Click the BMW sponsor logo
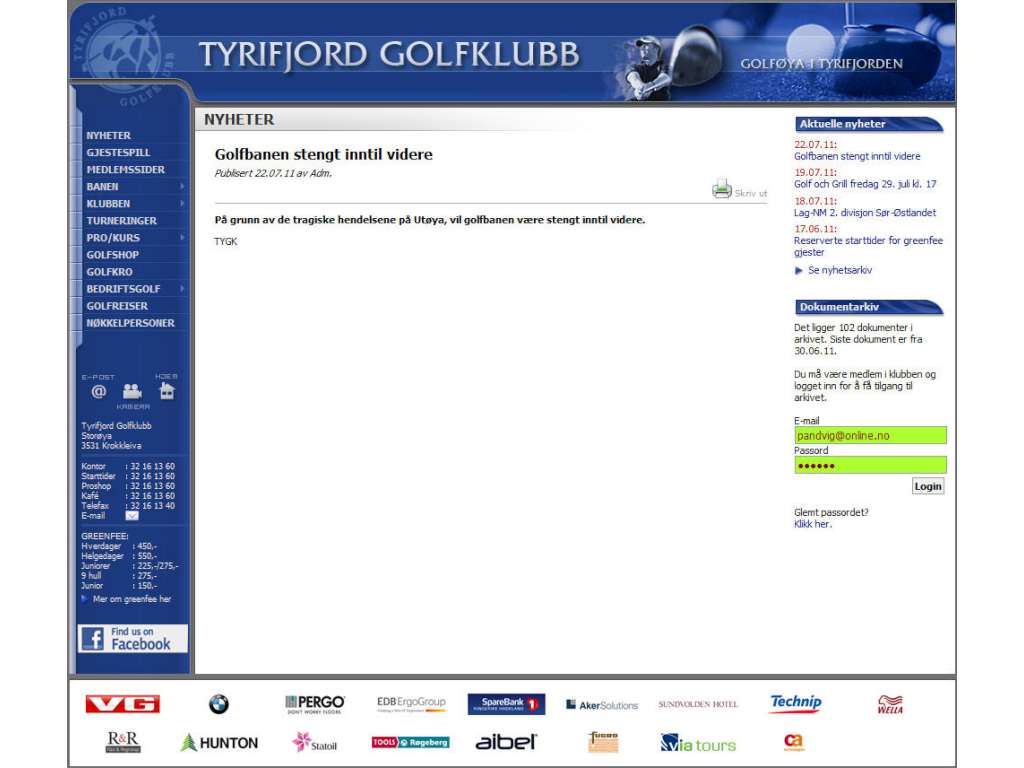 (x=219, y=704)
